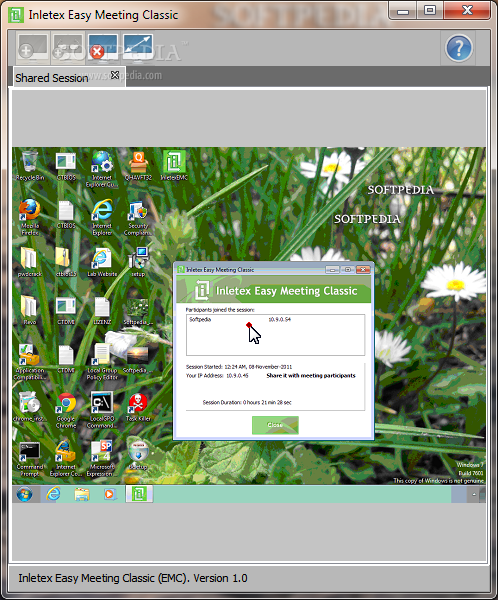Viewport: 498px width, 600px height.
Task: Select the ctbios15 zipped folder icon
Action: [x=66, y=262]
